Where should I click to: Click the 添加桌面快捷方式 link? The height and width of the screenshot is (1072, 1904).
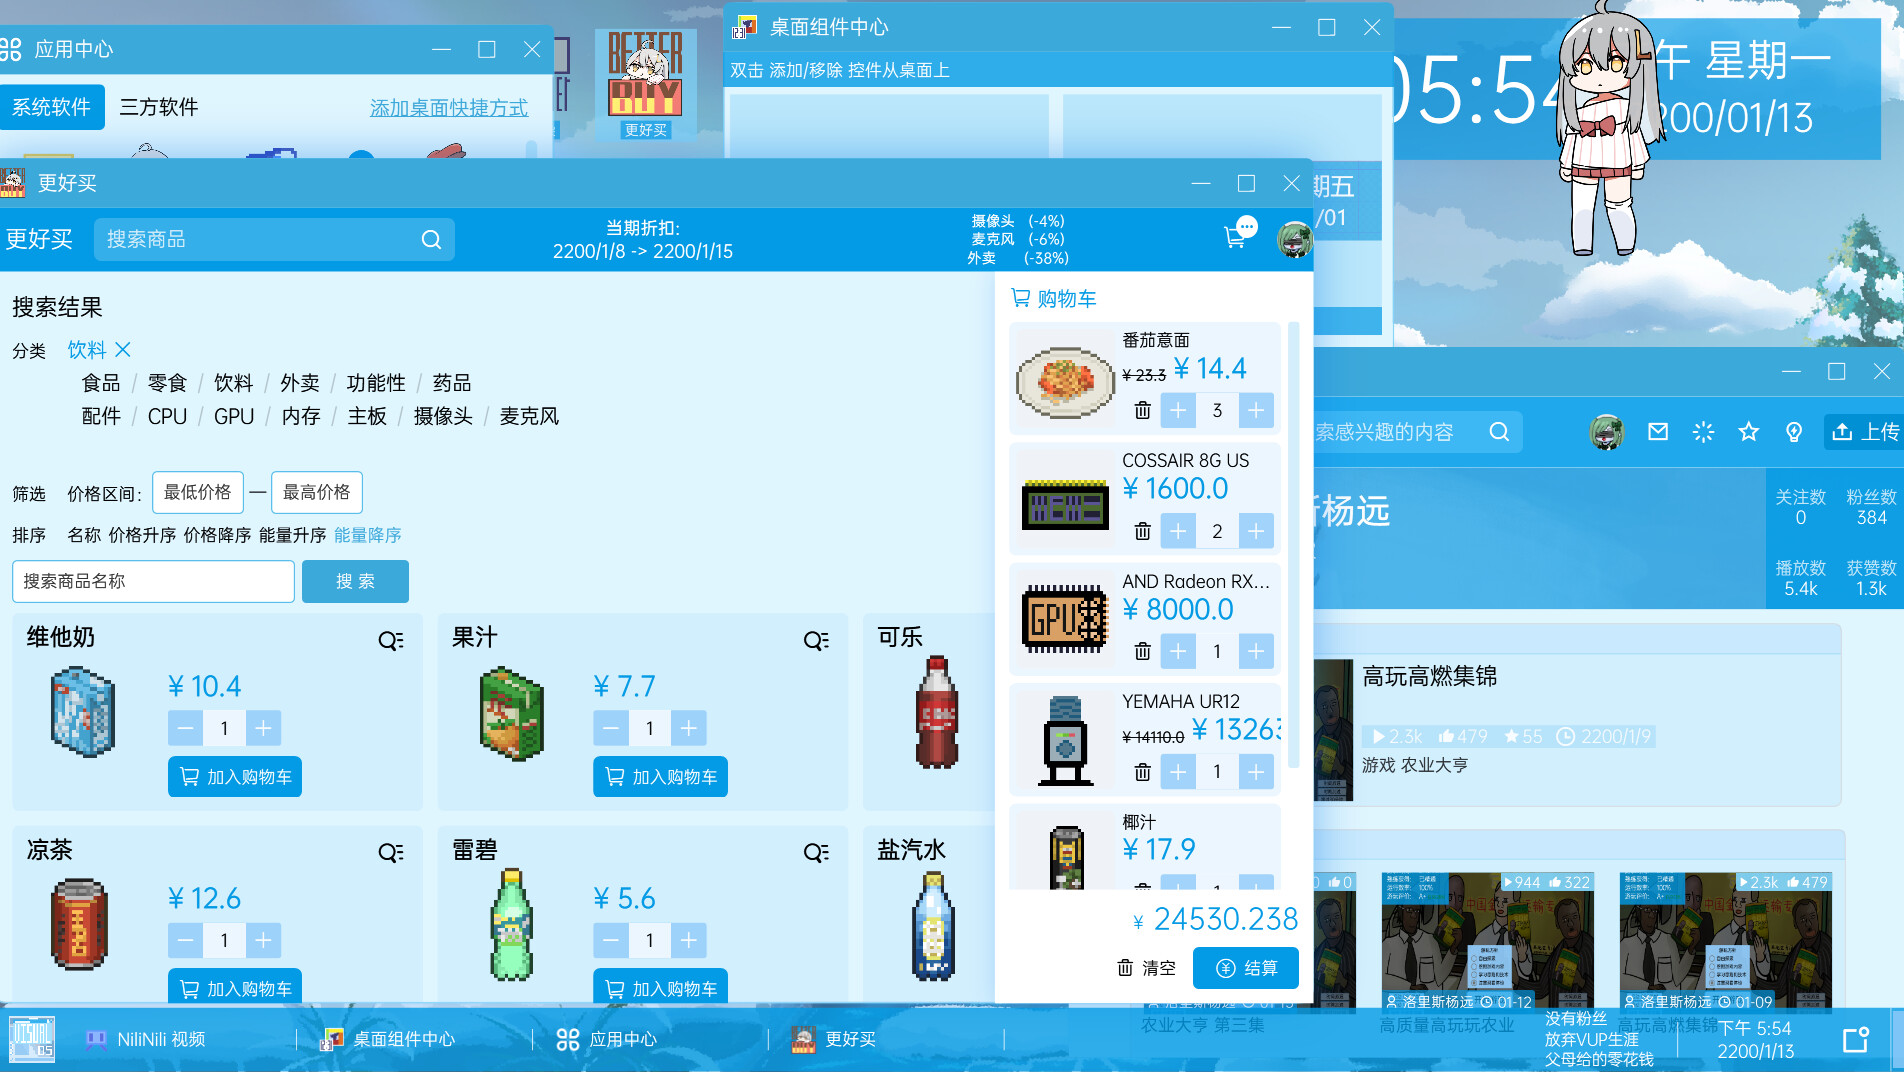449,107
